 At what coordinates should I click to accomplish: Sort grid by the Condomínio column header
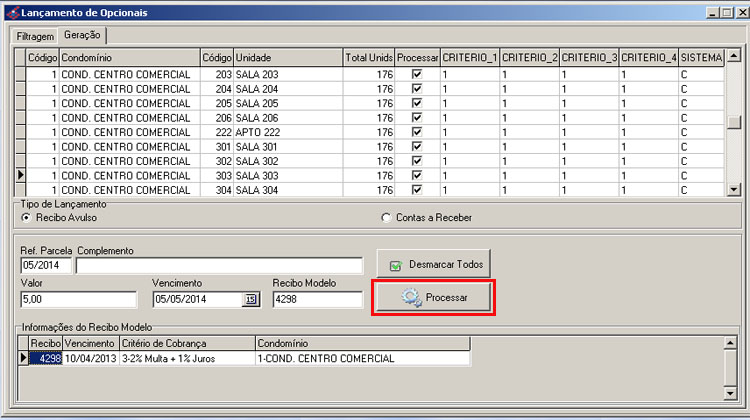coord(130,58)
